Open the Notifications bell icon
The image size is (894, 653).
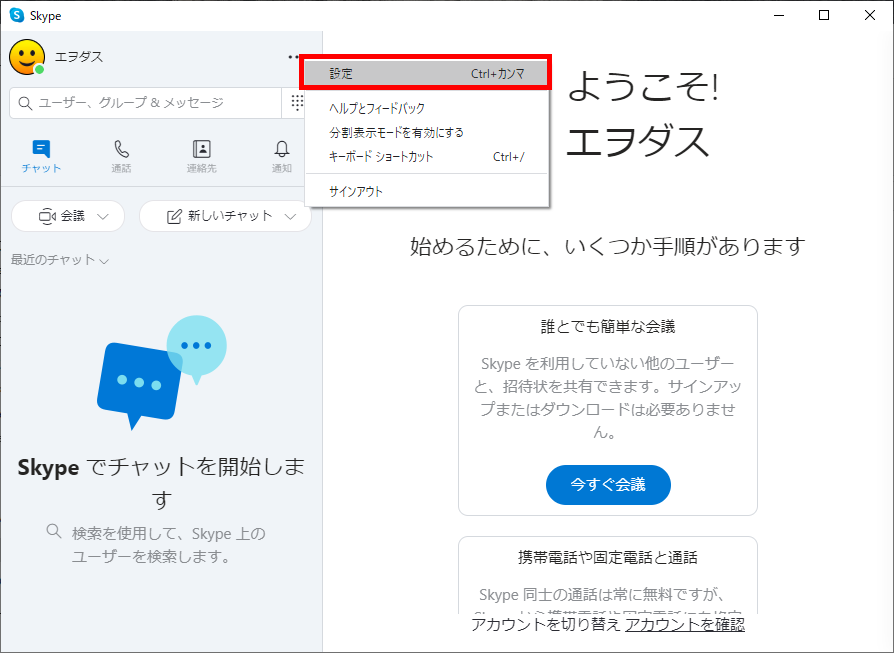[282, 149]
